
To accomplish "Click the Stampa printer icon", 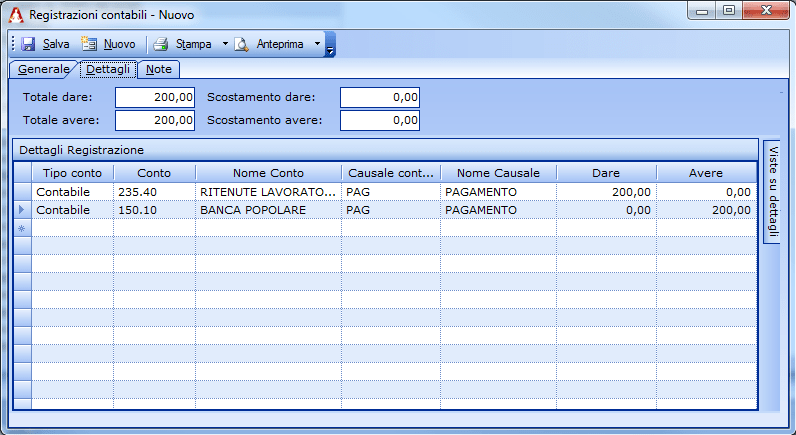I will 161,44.
